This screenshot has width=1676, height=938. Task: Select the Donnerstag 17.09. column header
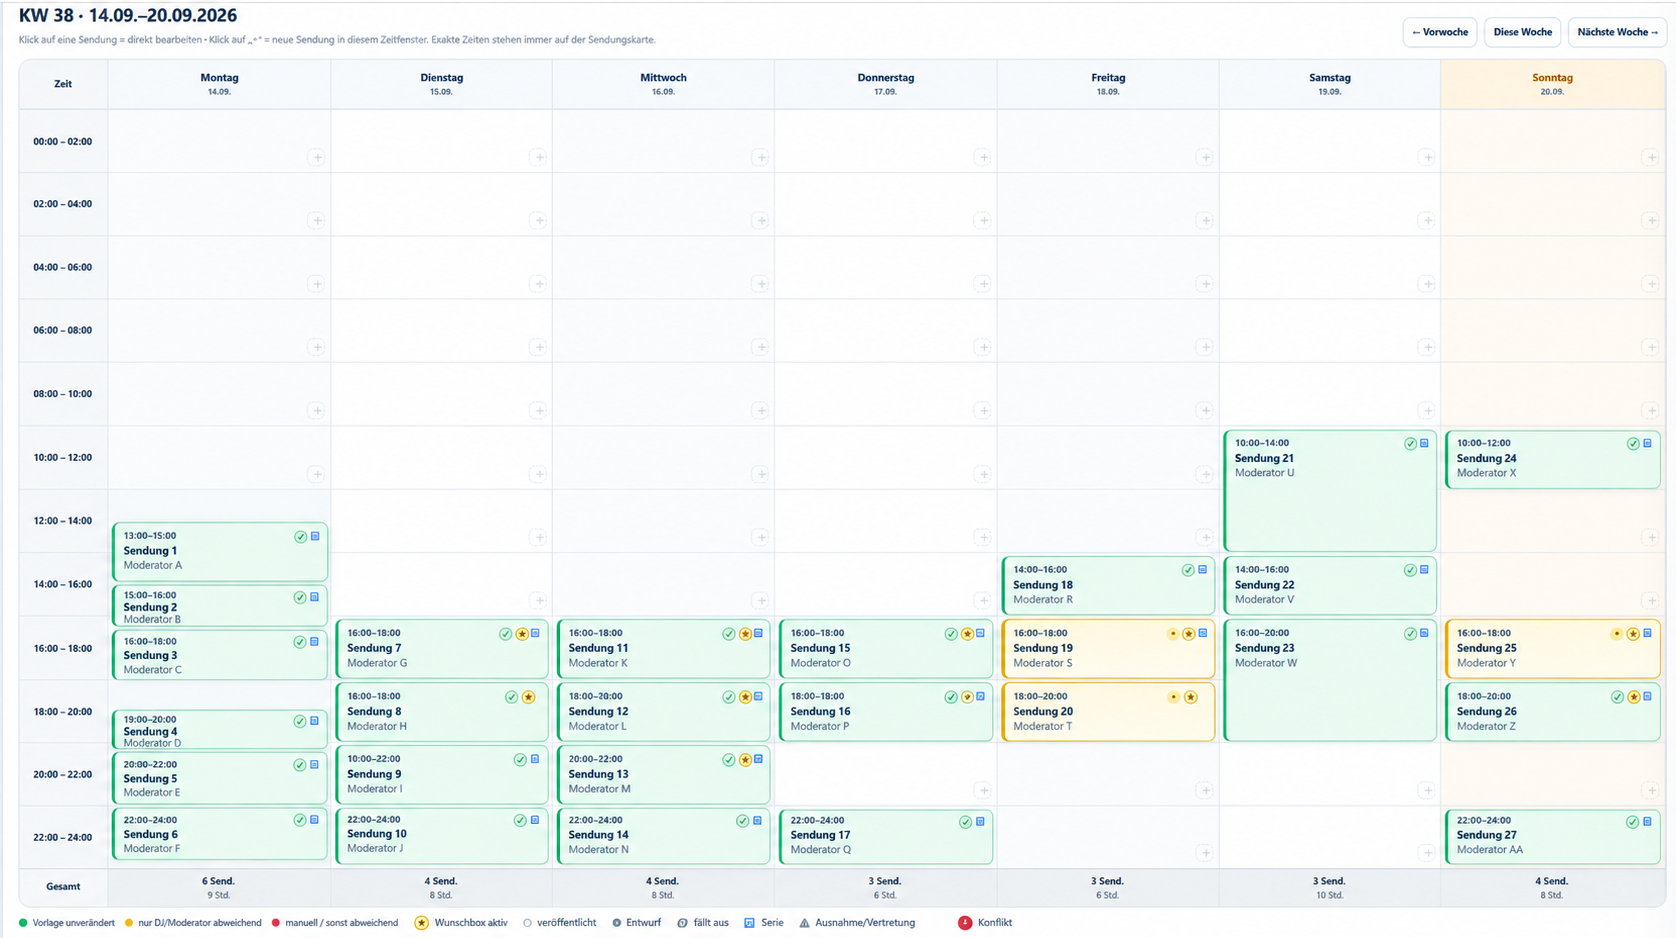[885, 84]
